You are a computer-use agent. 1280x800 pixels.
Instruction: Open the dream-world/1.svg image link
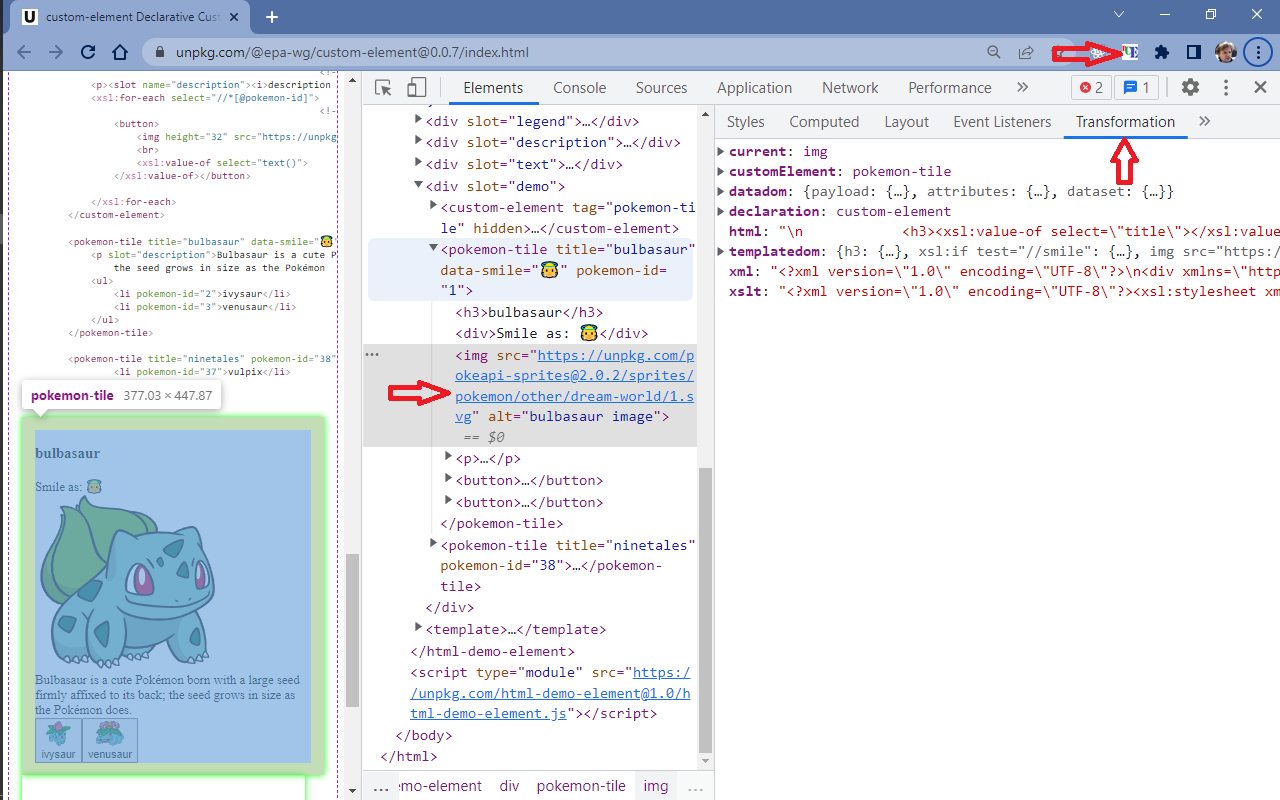pyautogui.click(x=574, y=386)
